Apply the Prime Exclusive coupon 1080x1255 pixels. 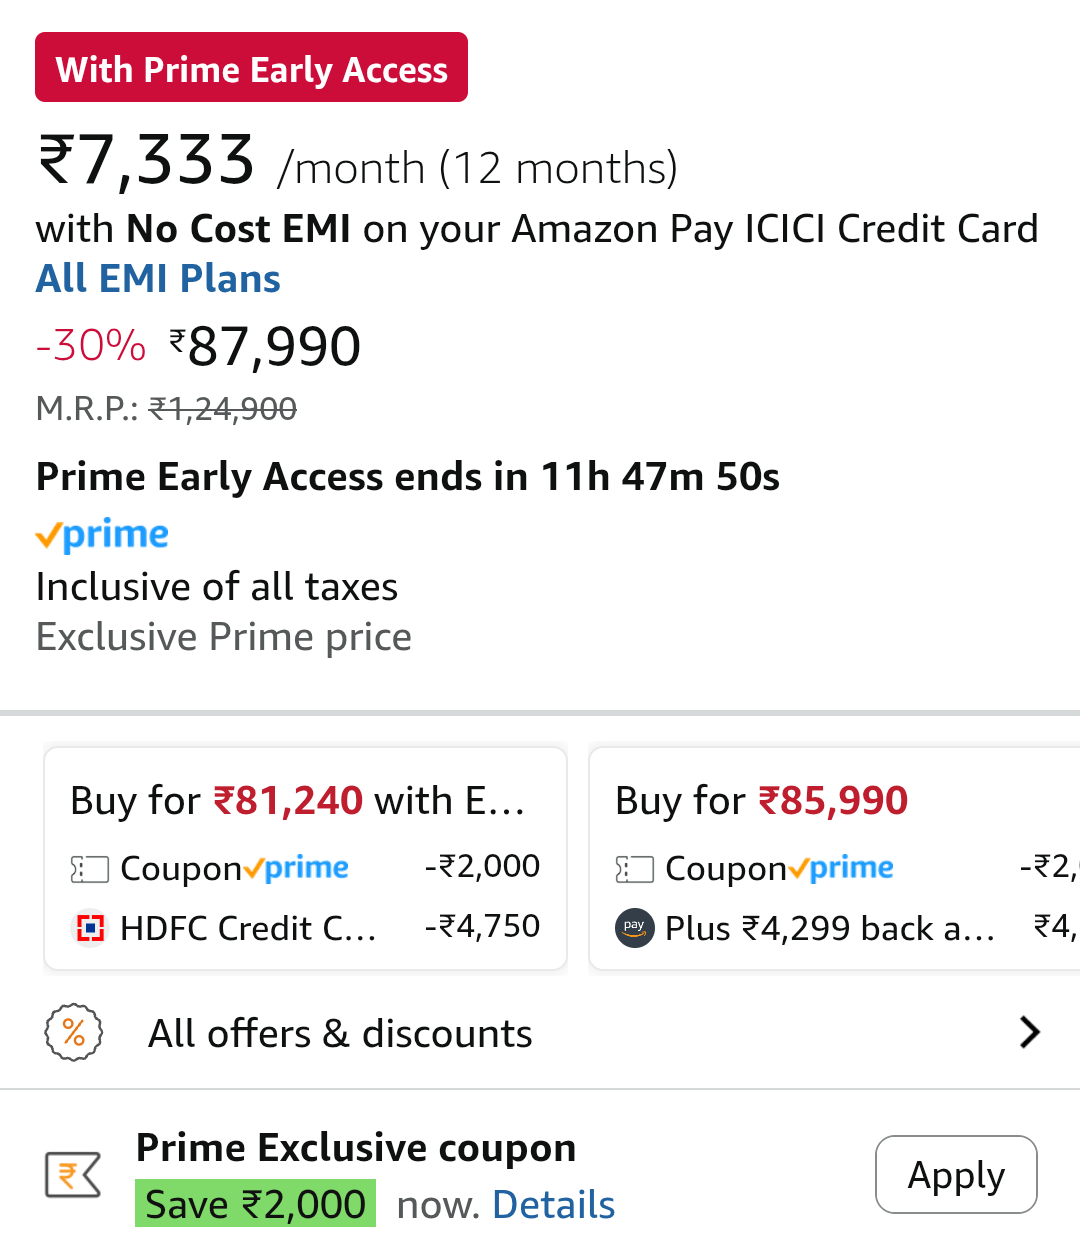(x=956, y=1175)
